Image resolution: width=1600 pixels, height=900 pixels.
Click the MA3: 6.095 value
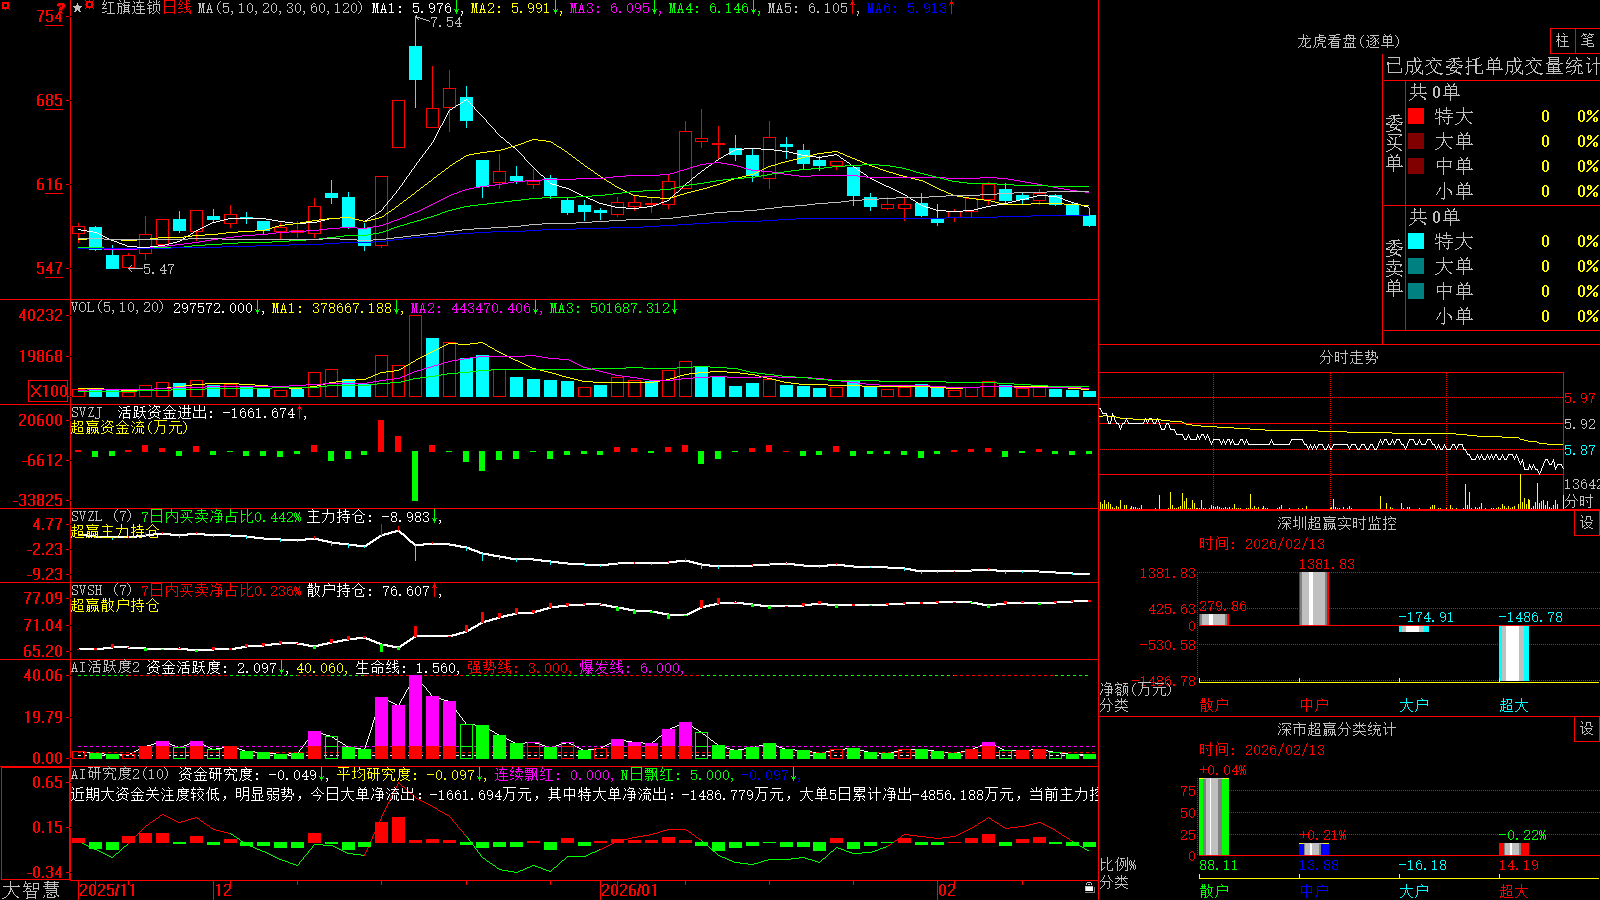610,8
